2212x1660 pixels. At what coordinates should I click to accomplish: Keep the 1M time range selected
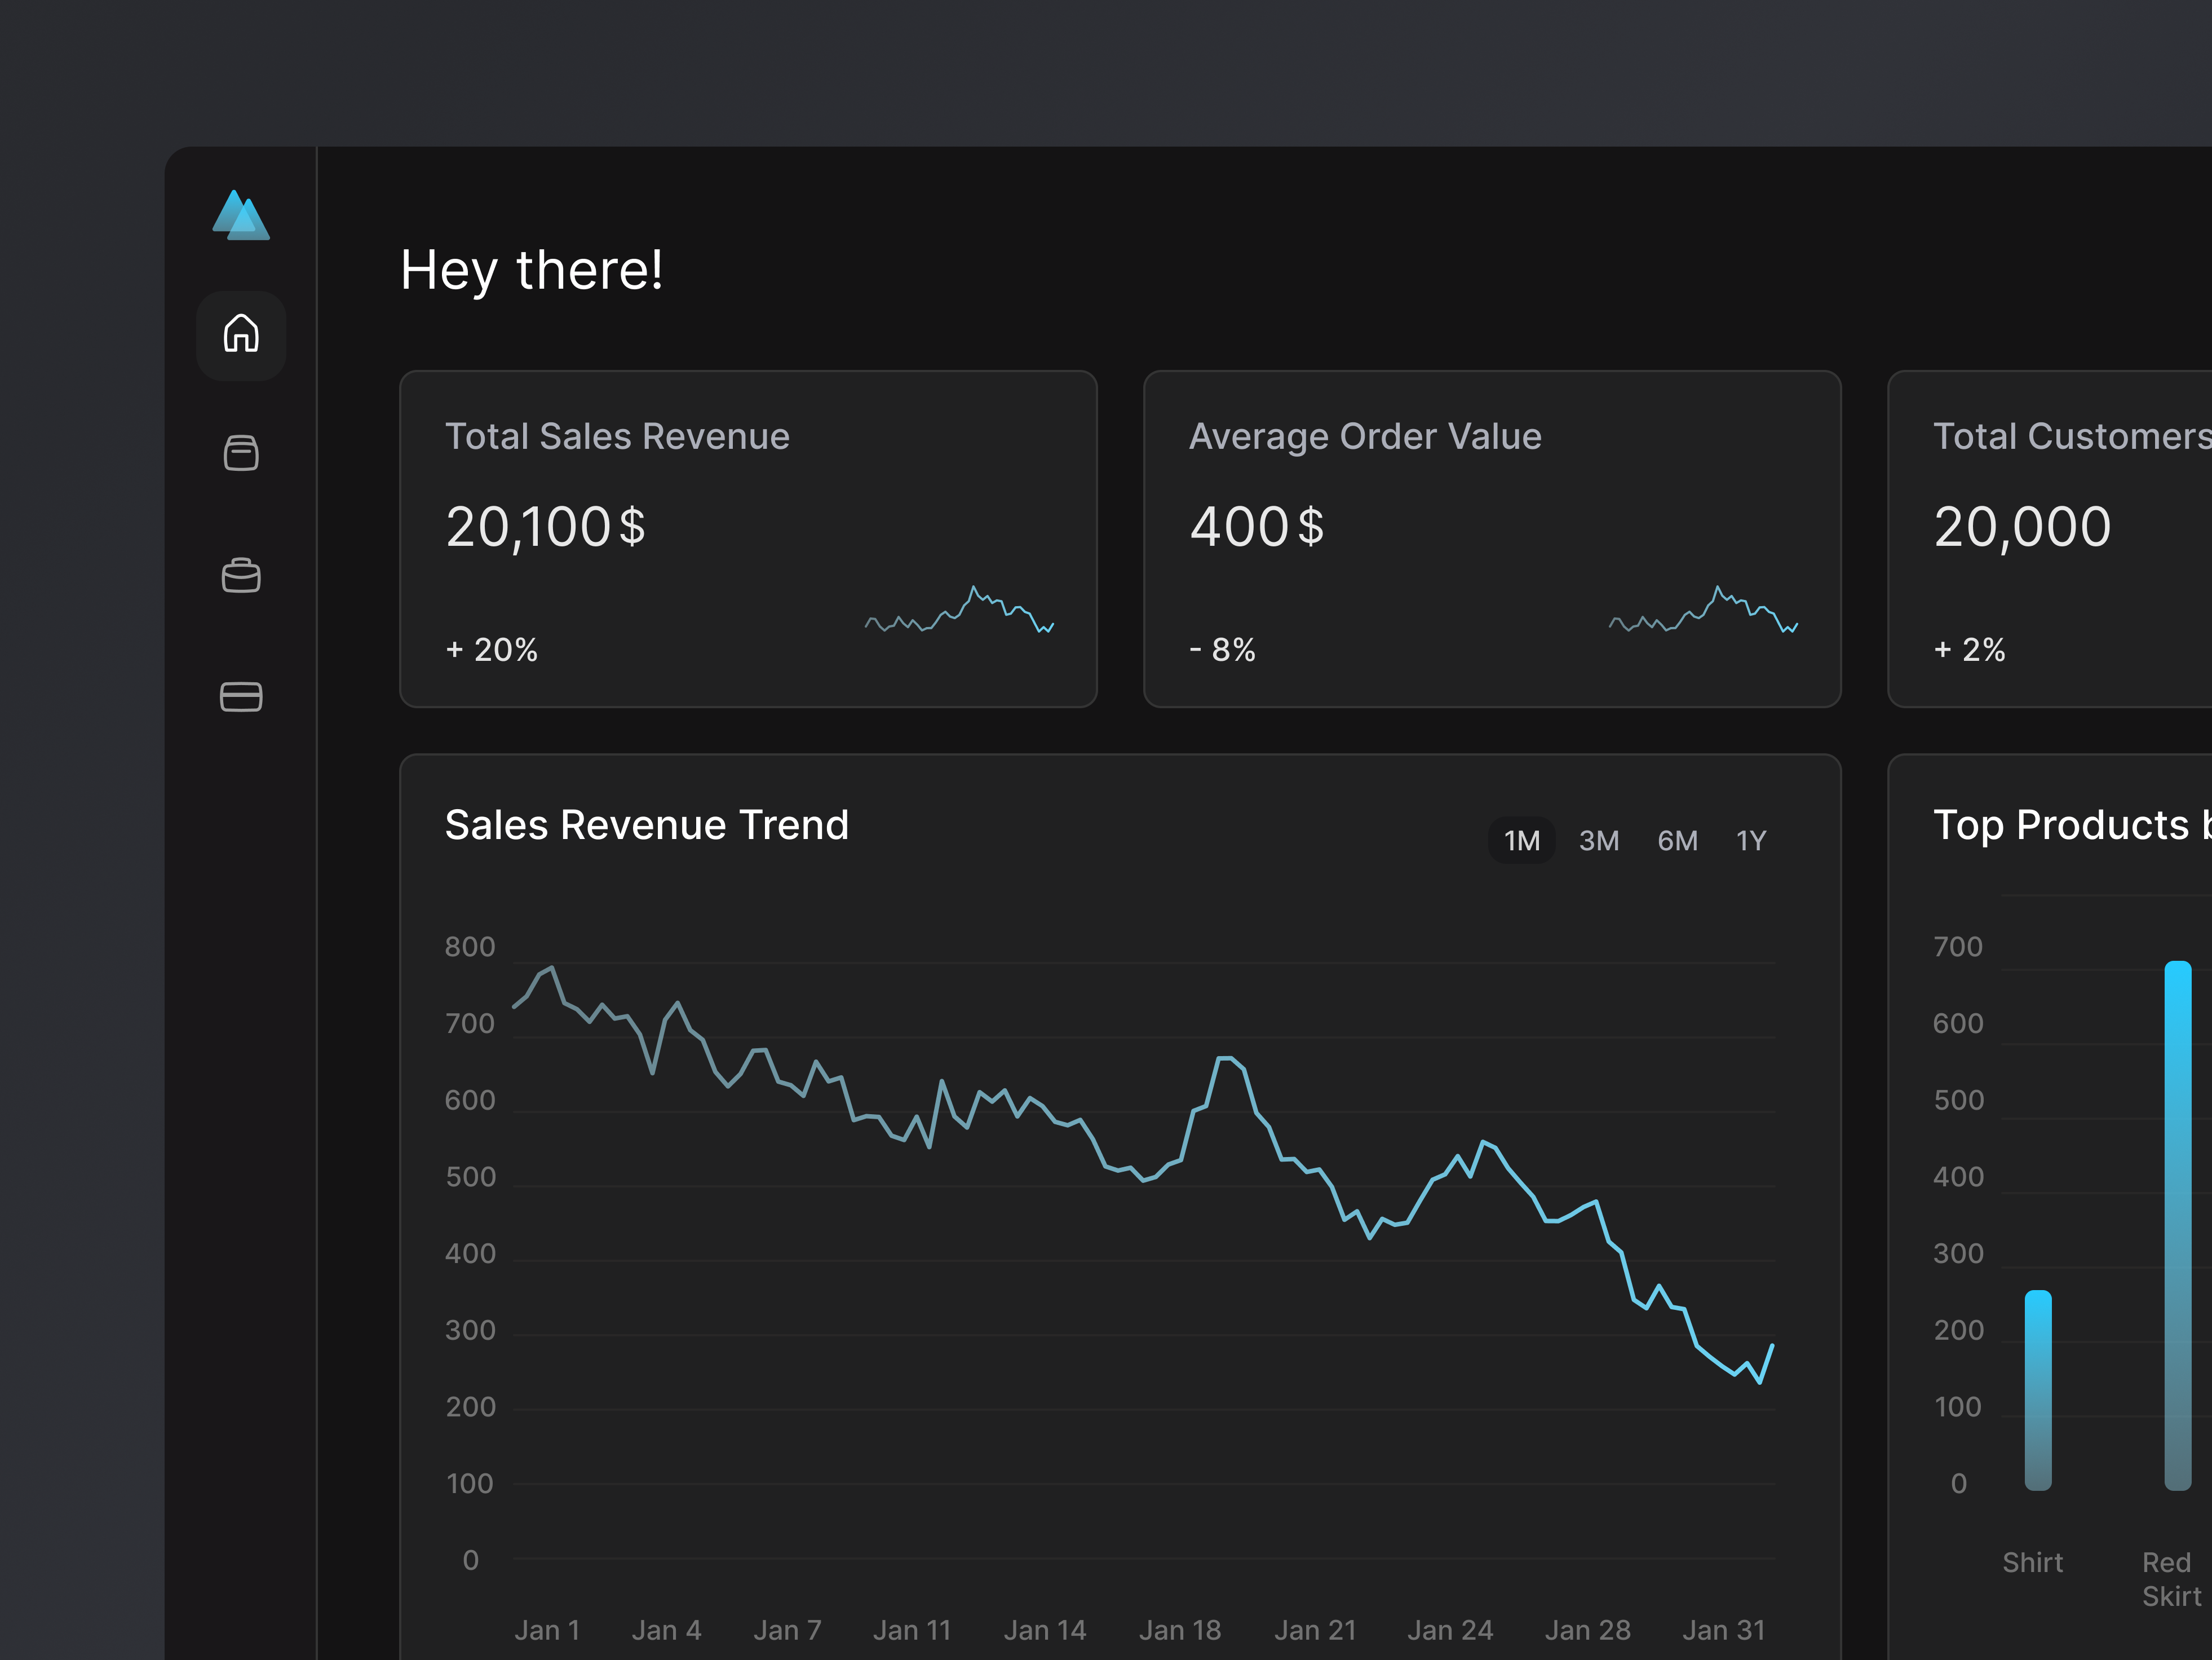point(1521,840)
